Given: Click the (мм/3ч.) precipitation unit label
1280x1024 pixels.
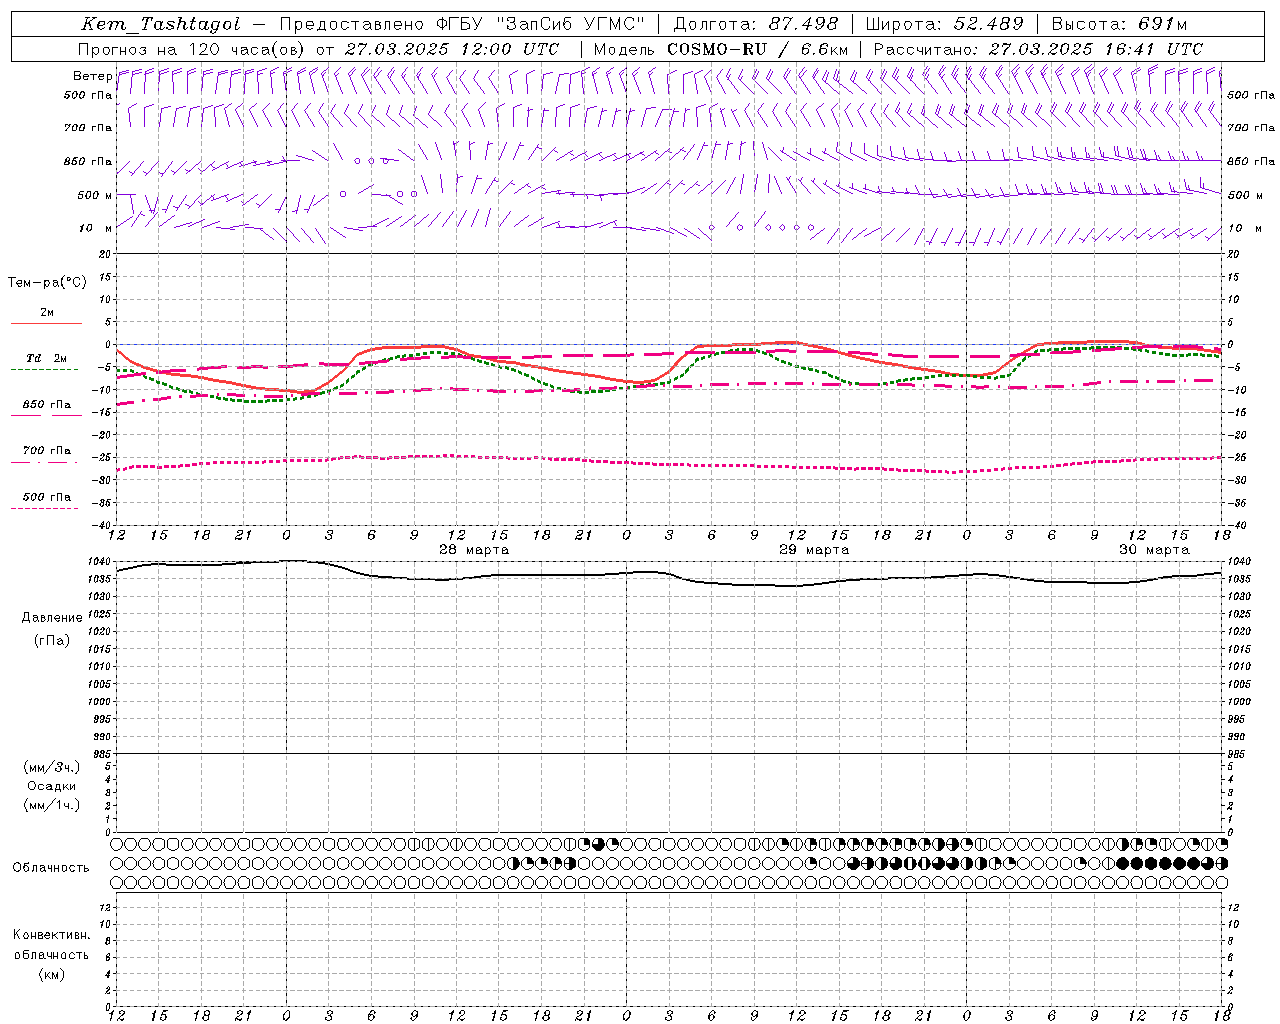Looking at the screenshot, I should click(x=52, y=767).
